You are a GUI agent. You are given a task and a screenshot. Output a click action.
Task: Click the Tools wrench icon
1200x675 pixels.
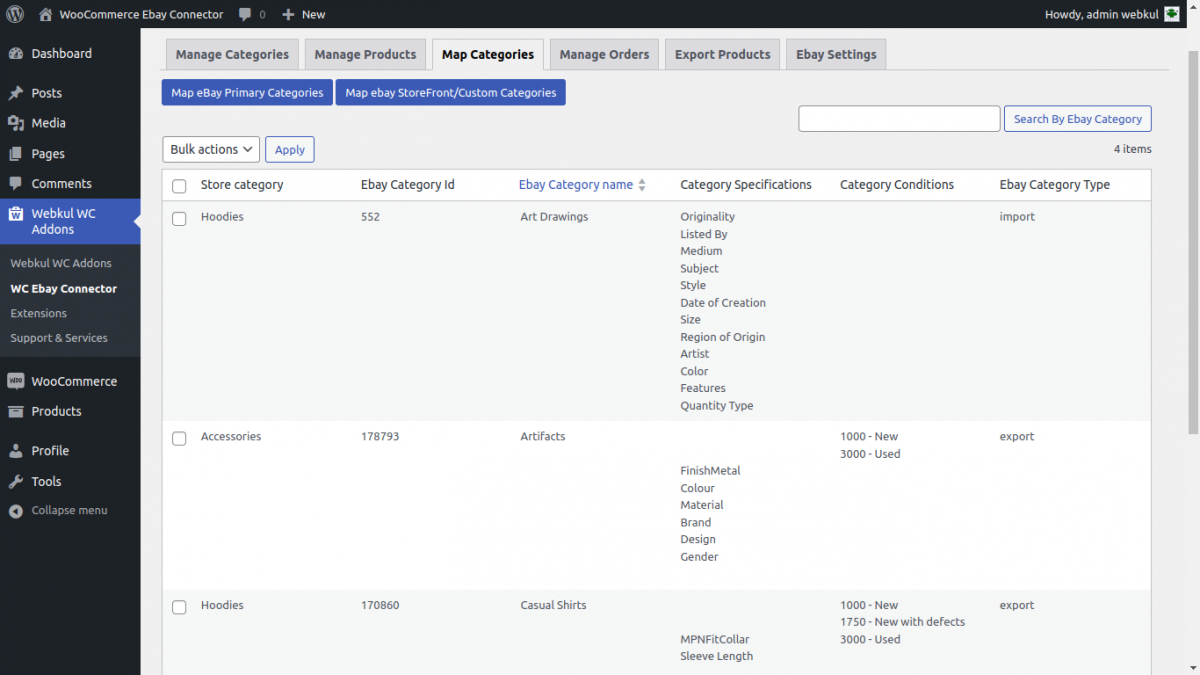(x=15, y=481)
